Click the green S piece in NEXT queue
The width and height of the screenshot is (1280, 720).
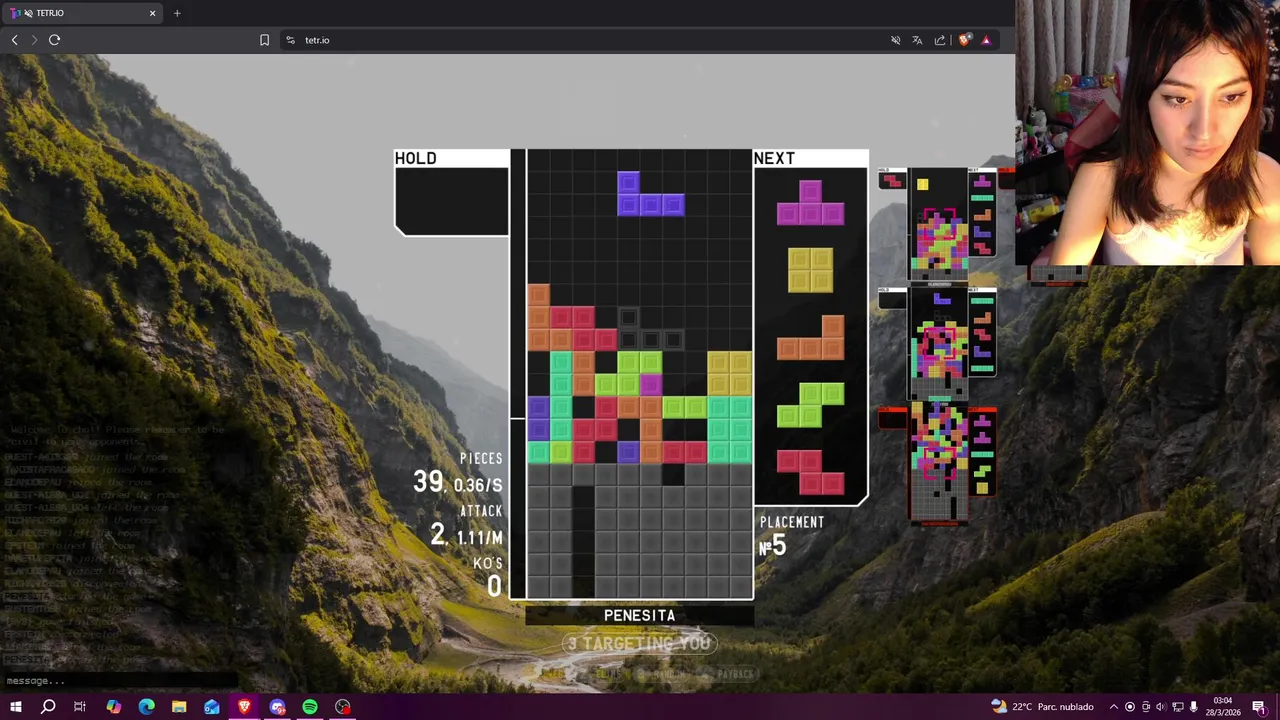click(810, 404)
